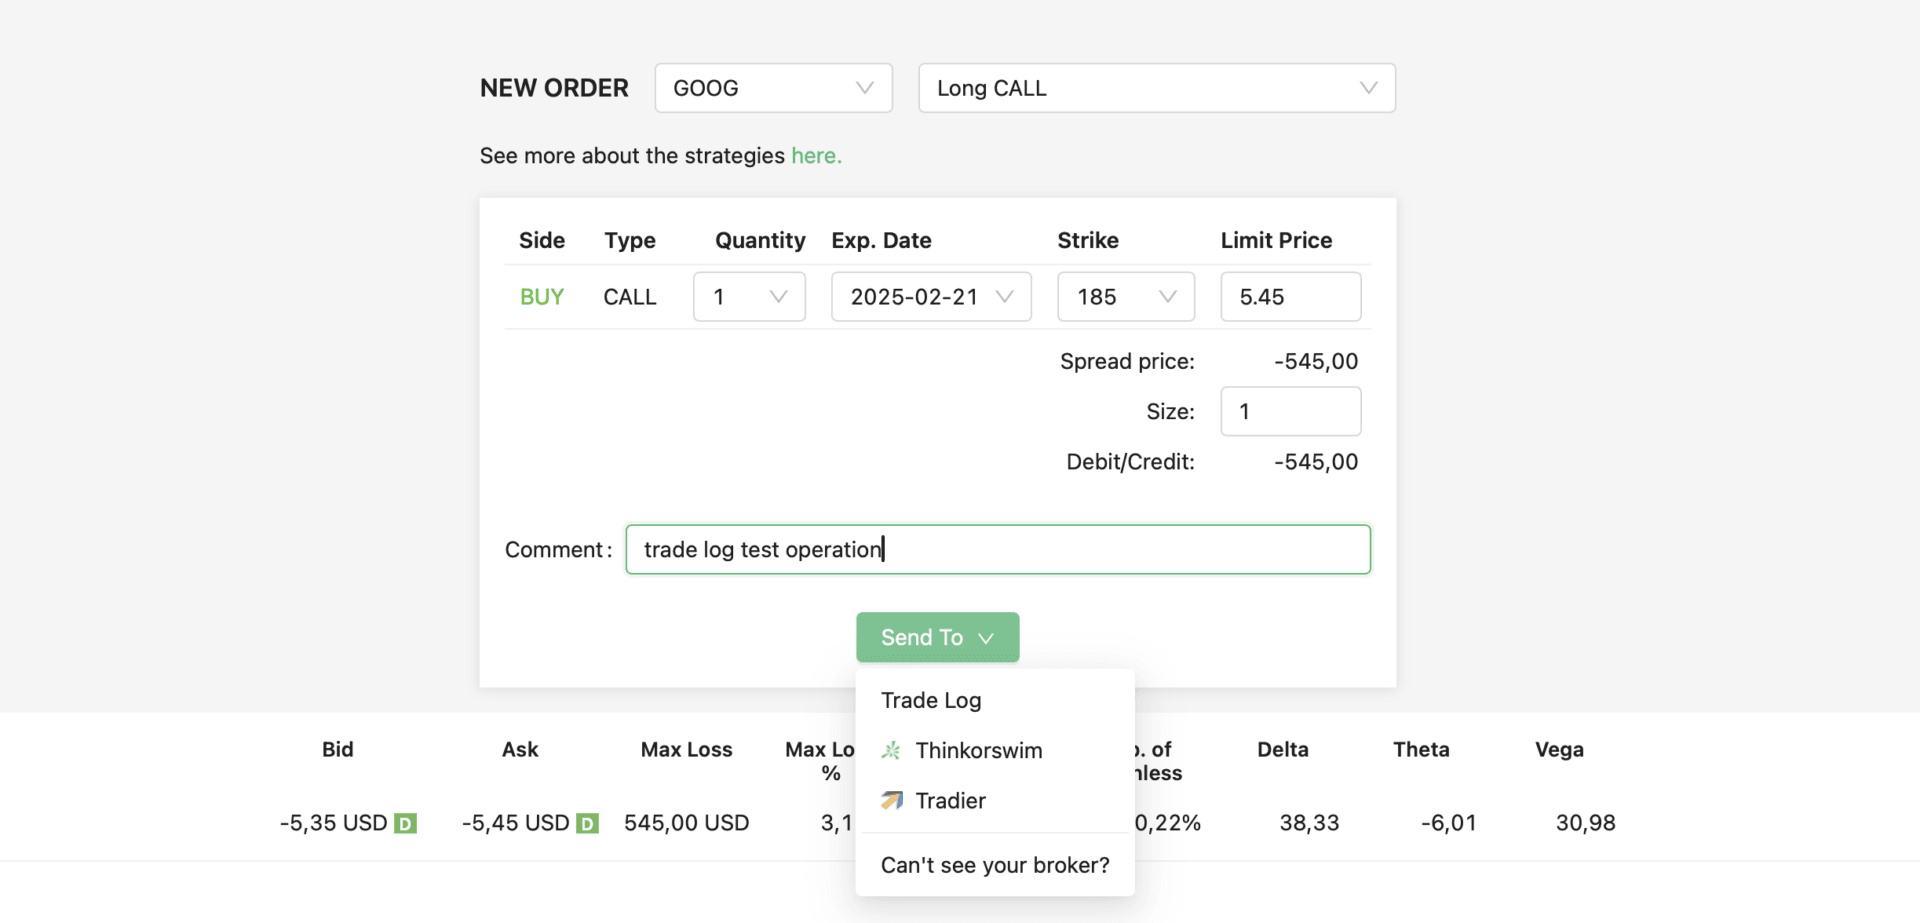Image resolution: width=1920 pixels, height=923 pixels.
Task: Click the -5,45 USD ask value
Action: (x=515, y=823)
